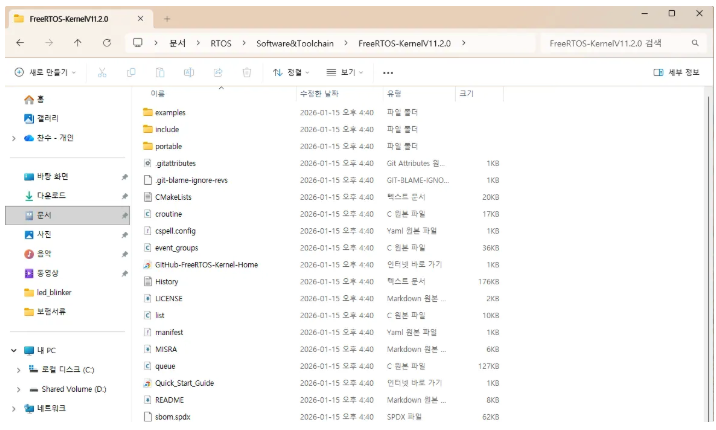Open 동영상 in the navigation pane
The height and width of the screenshot is (430, 716).
(x=68, y=273)
